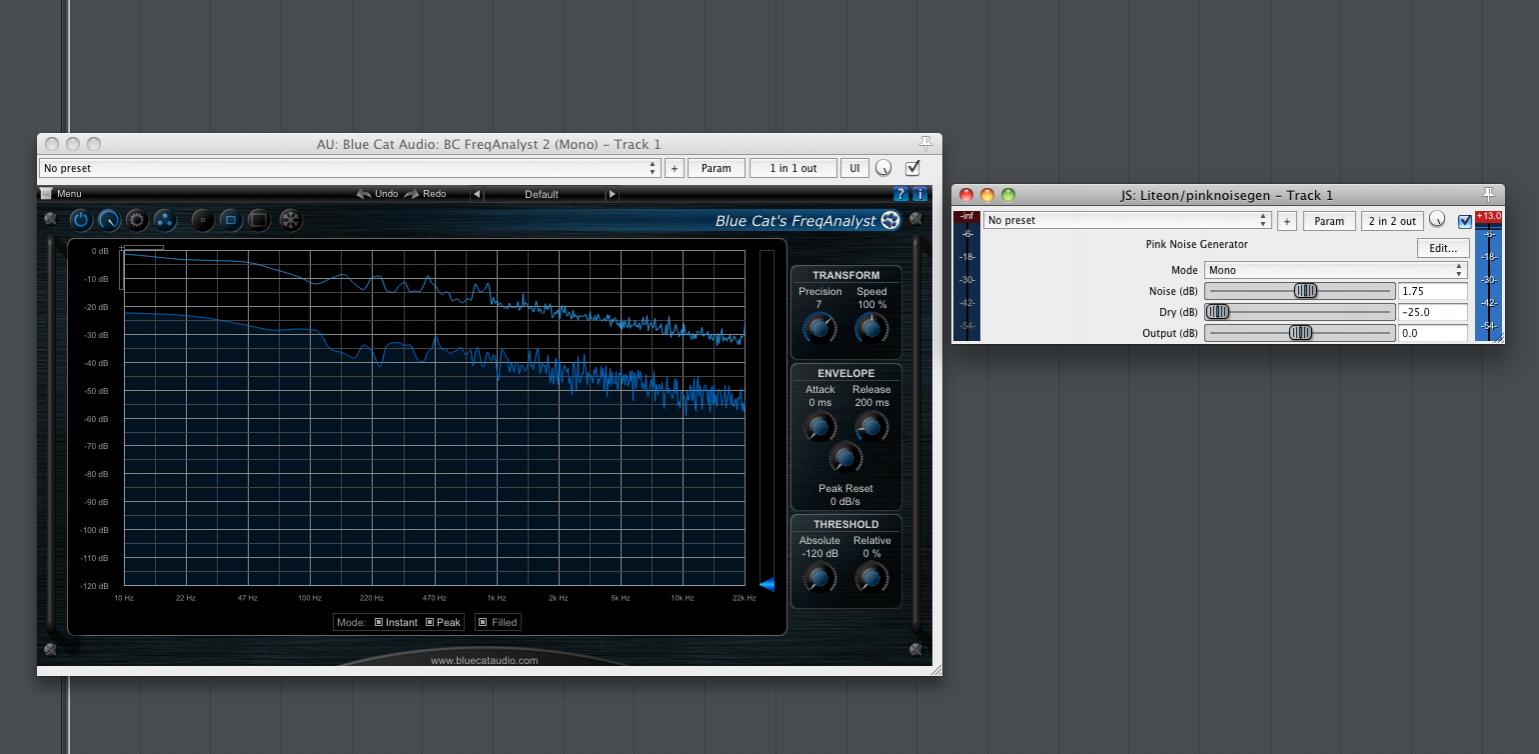Click the Speed knob under Transform
The width and height of the screenshot is (1539, 754).
coord(871,327)
